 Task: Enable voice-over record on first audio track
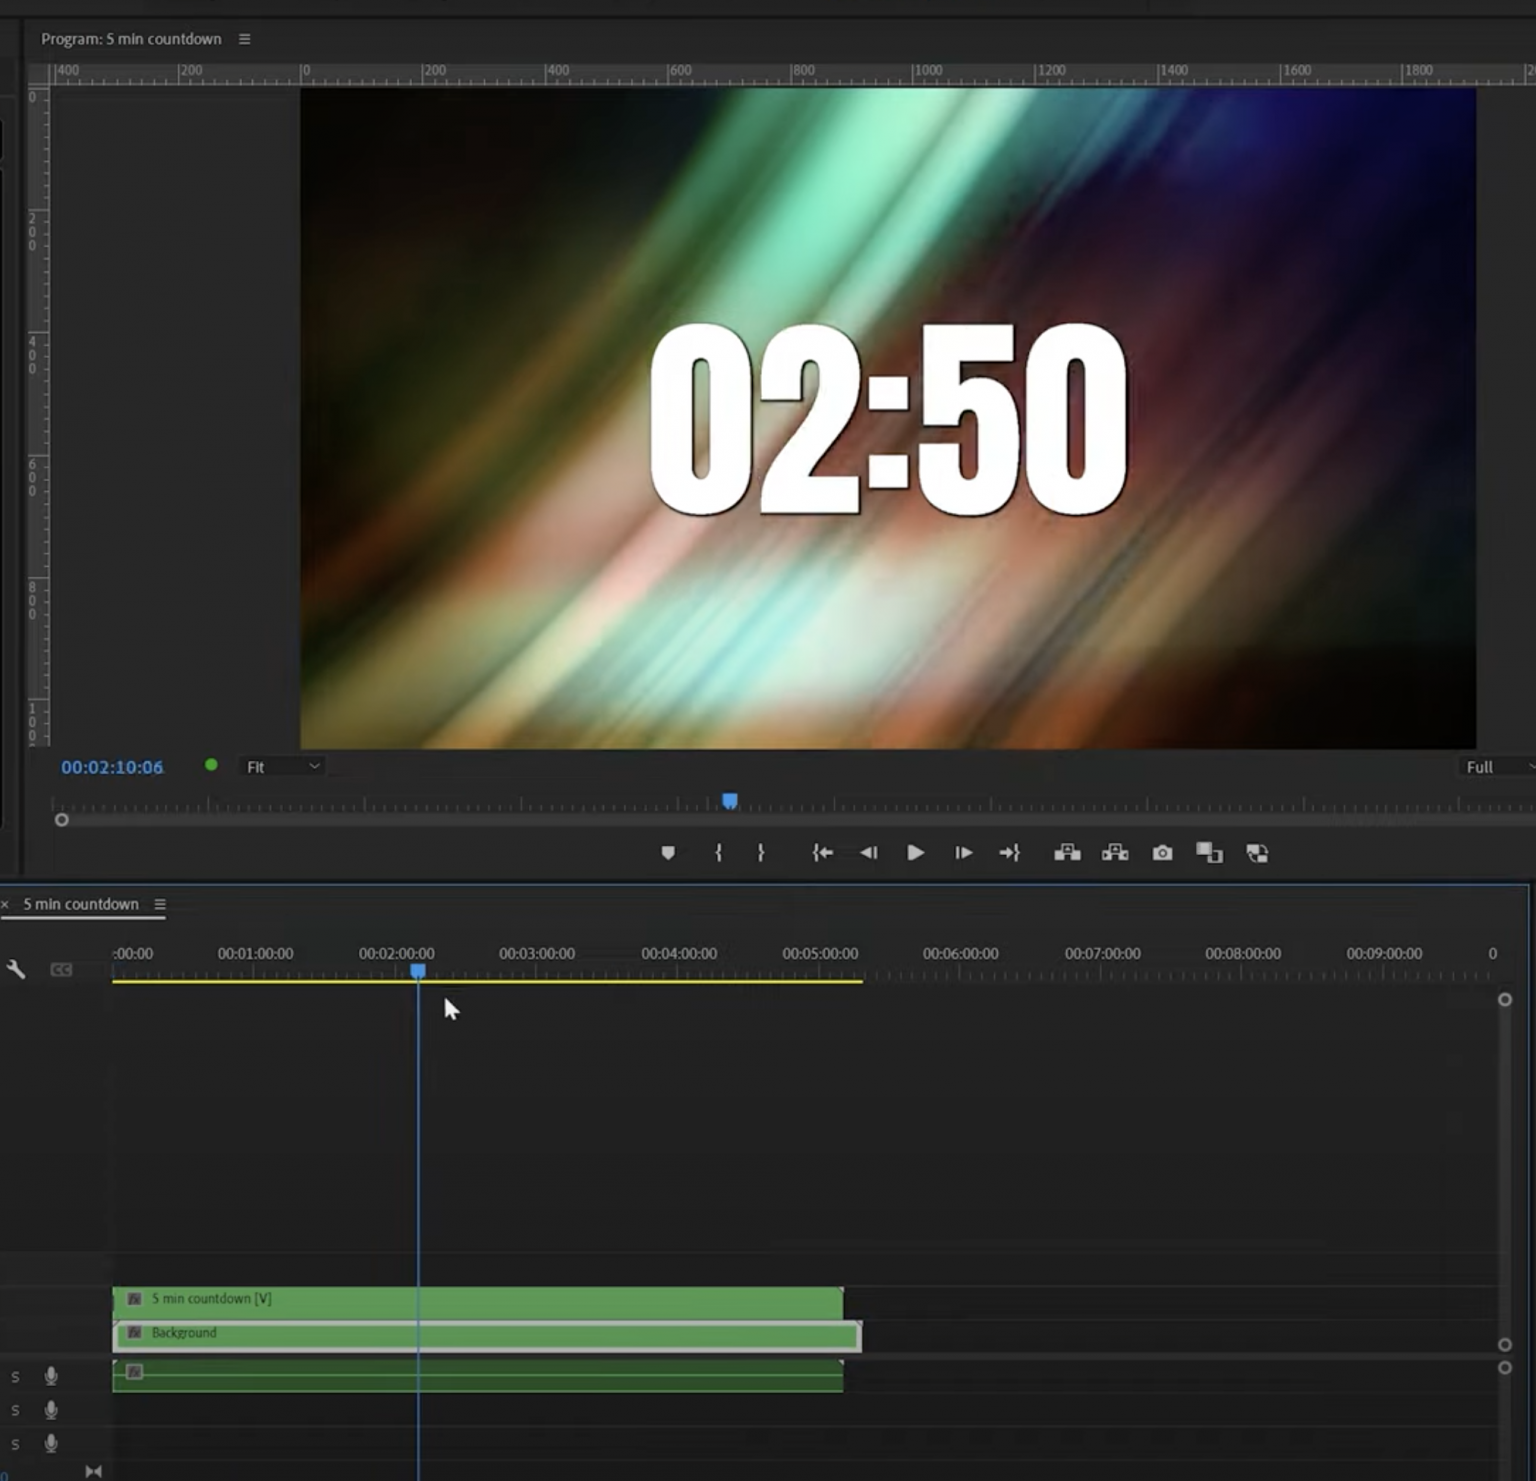[x=51, y=1377]
